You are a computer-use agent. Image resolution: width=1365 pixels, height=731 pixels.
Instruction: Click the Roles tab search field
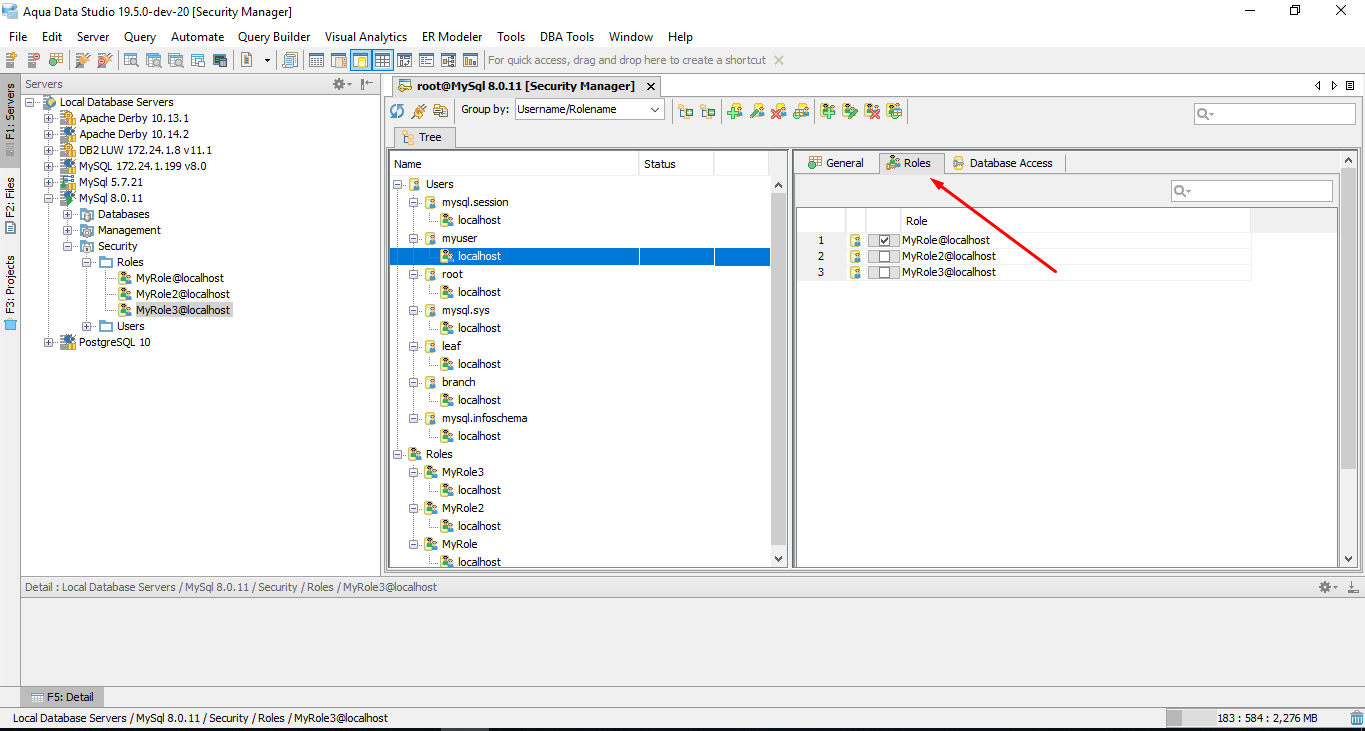pos(1252,191)
